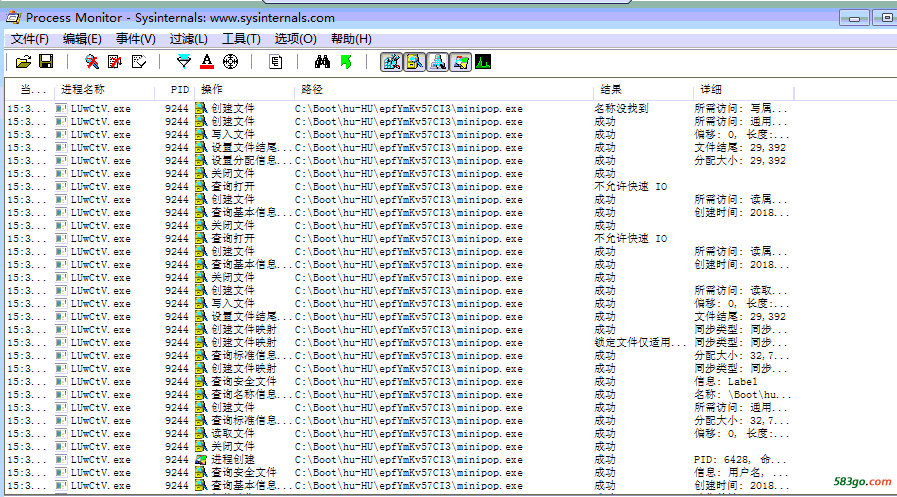Select the 进程创建 operation row
The width and height of the screenshot is (897, 497).
click(x=398, y=460)
